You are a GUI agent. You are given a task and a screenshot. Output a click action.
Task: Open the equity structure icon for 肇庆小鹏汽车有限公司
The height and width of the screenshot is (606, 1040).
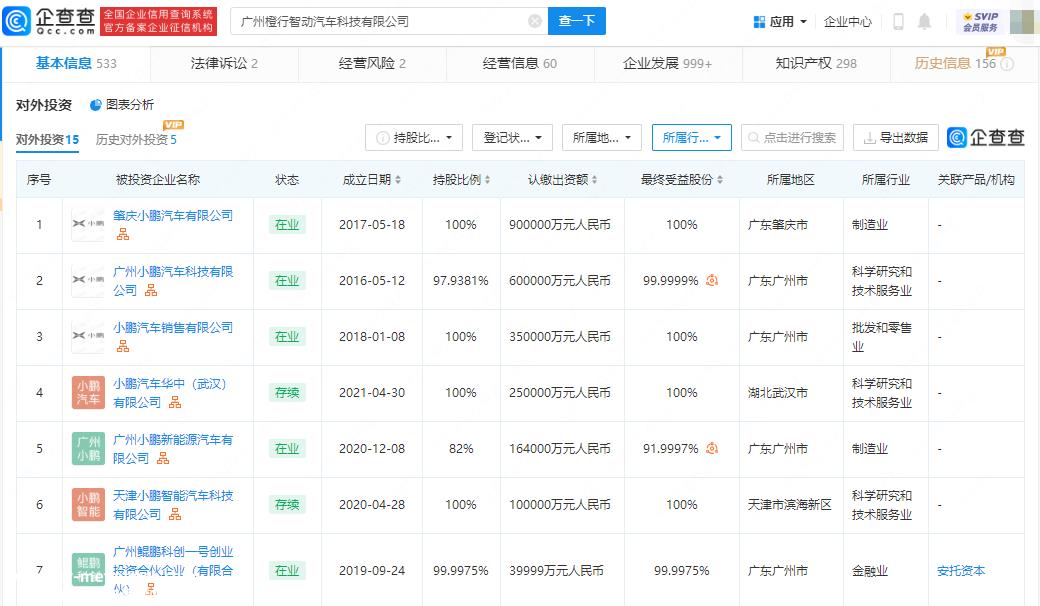click(x=123, y=234)
